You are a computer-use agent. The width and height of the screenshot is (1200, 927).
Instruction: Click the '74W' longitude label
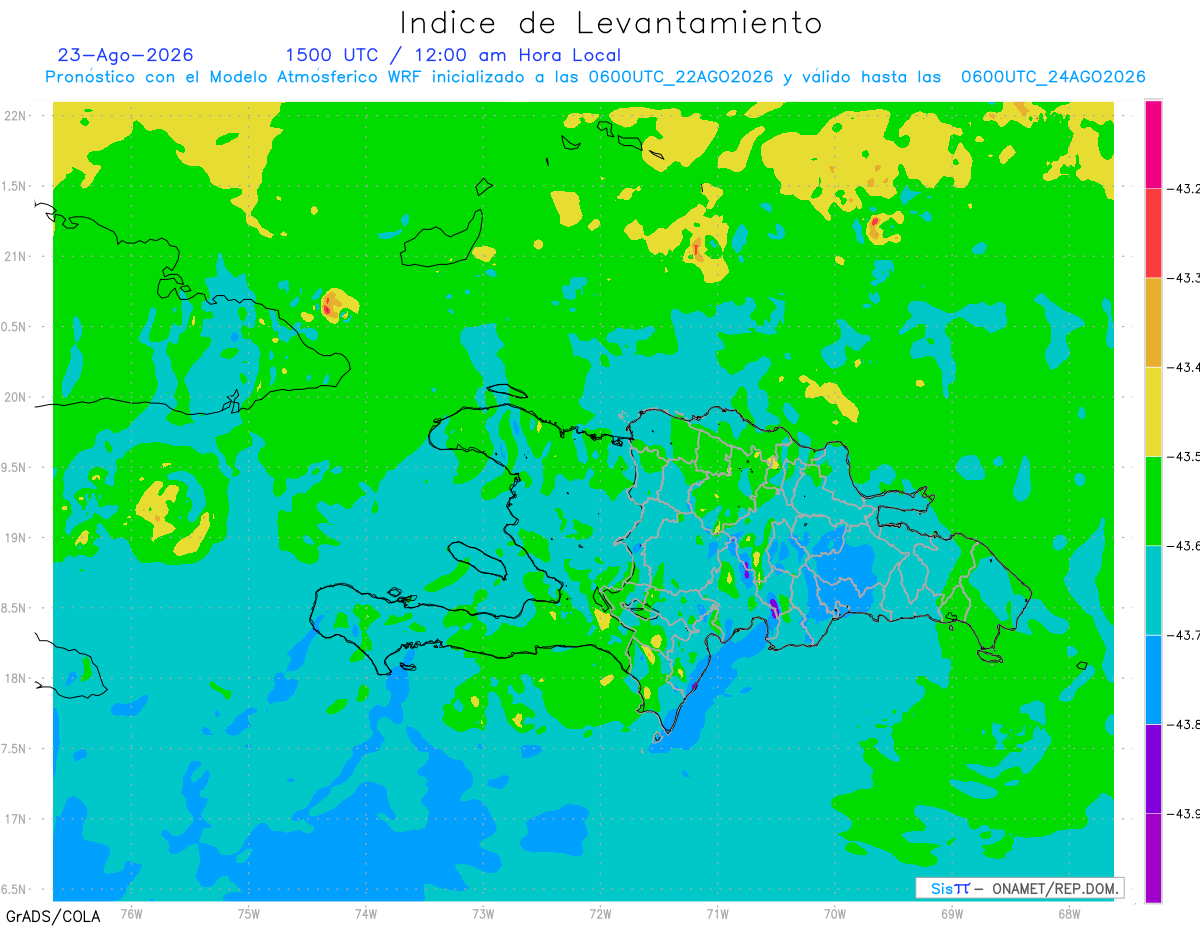coord(366,914)
